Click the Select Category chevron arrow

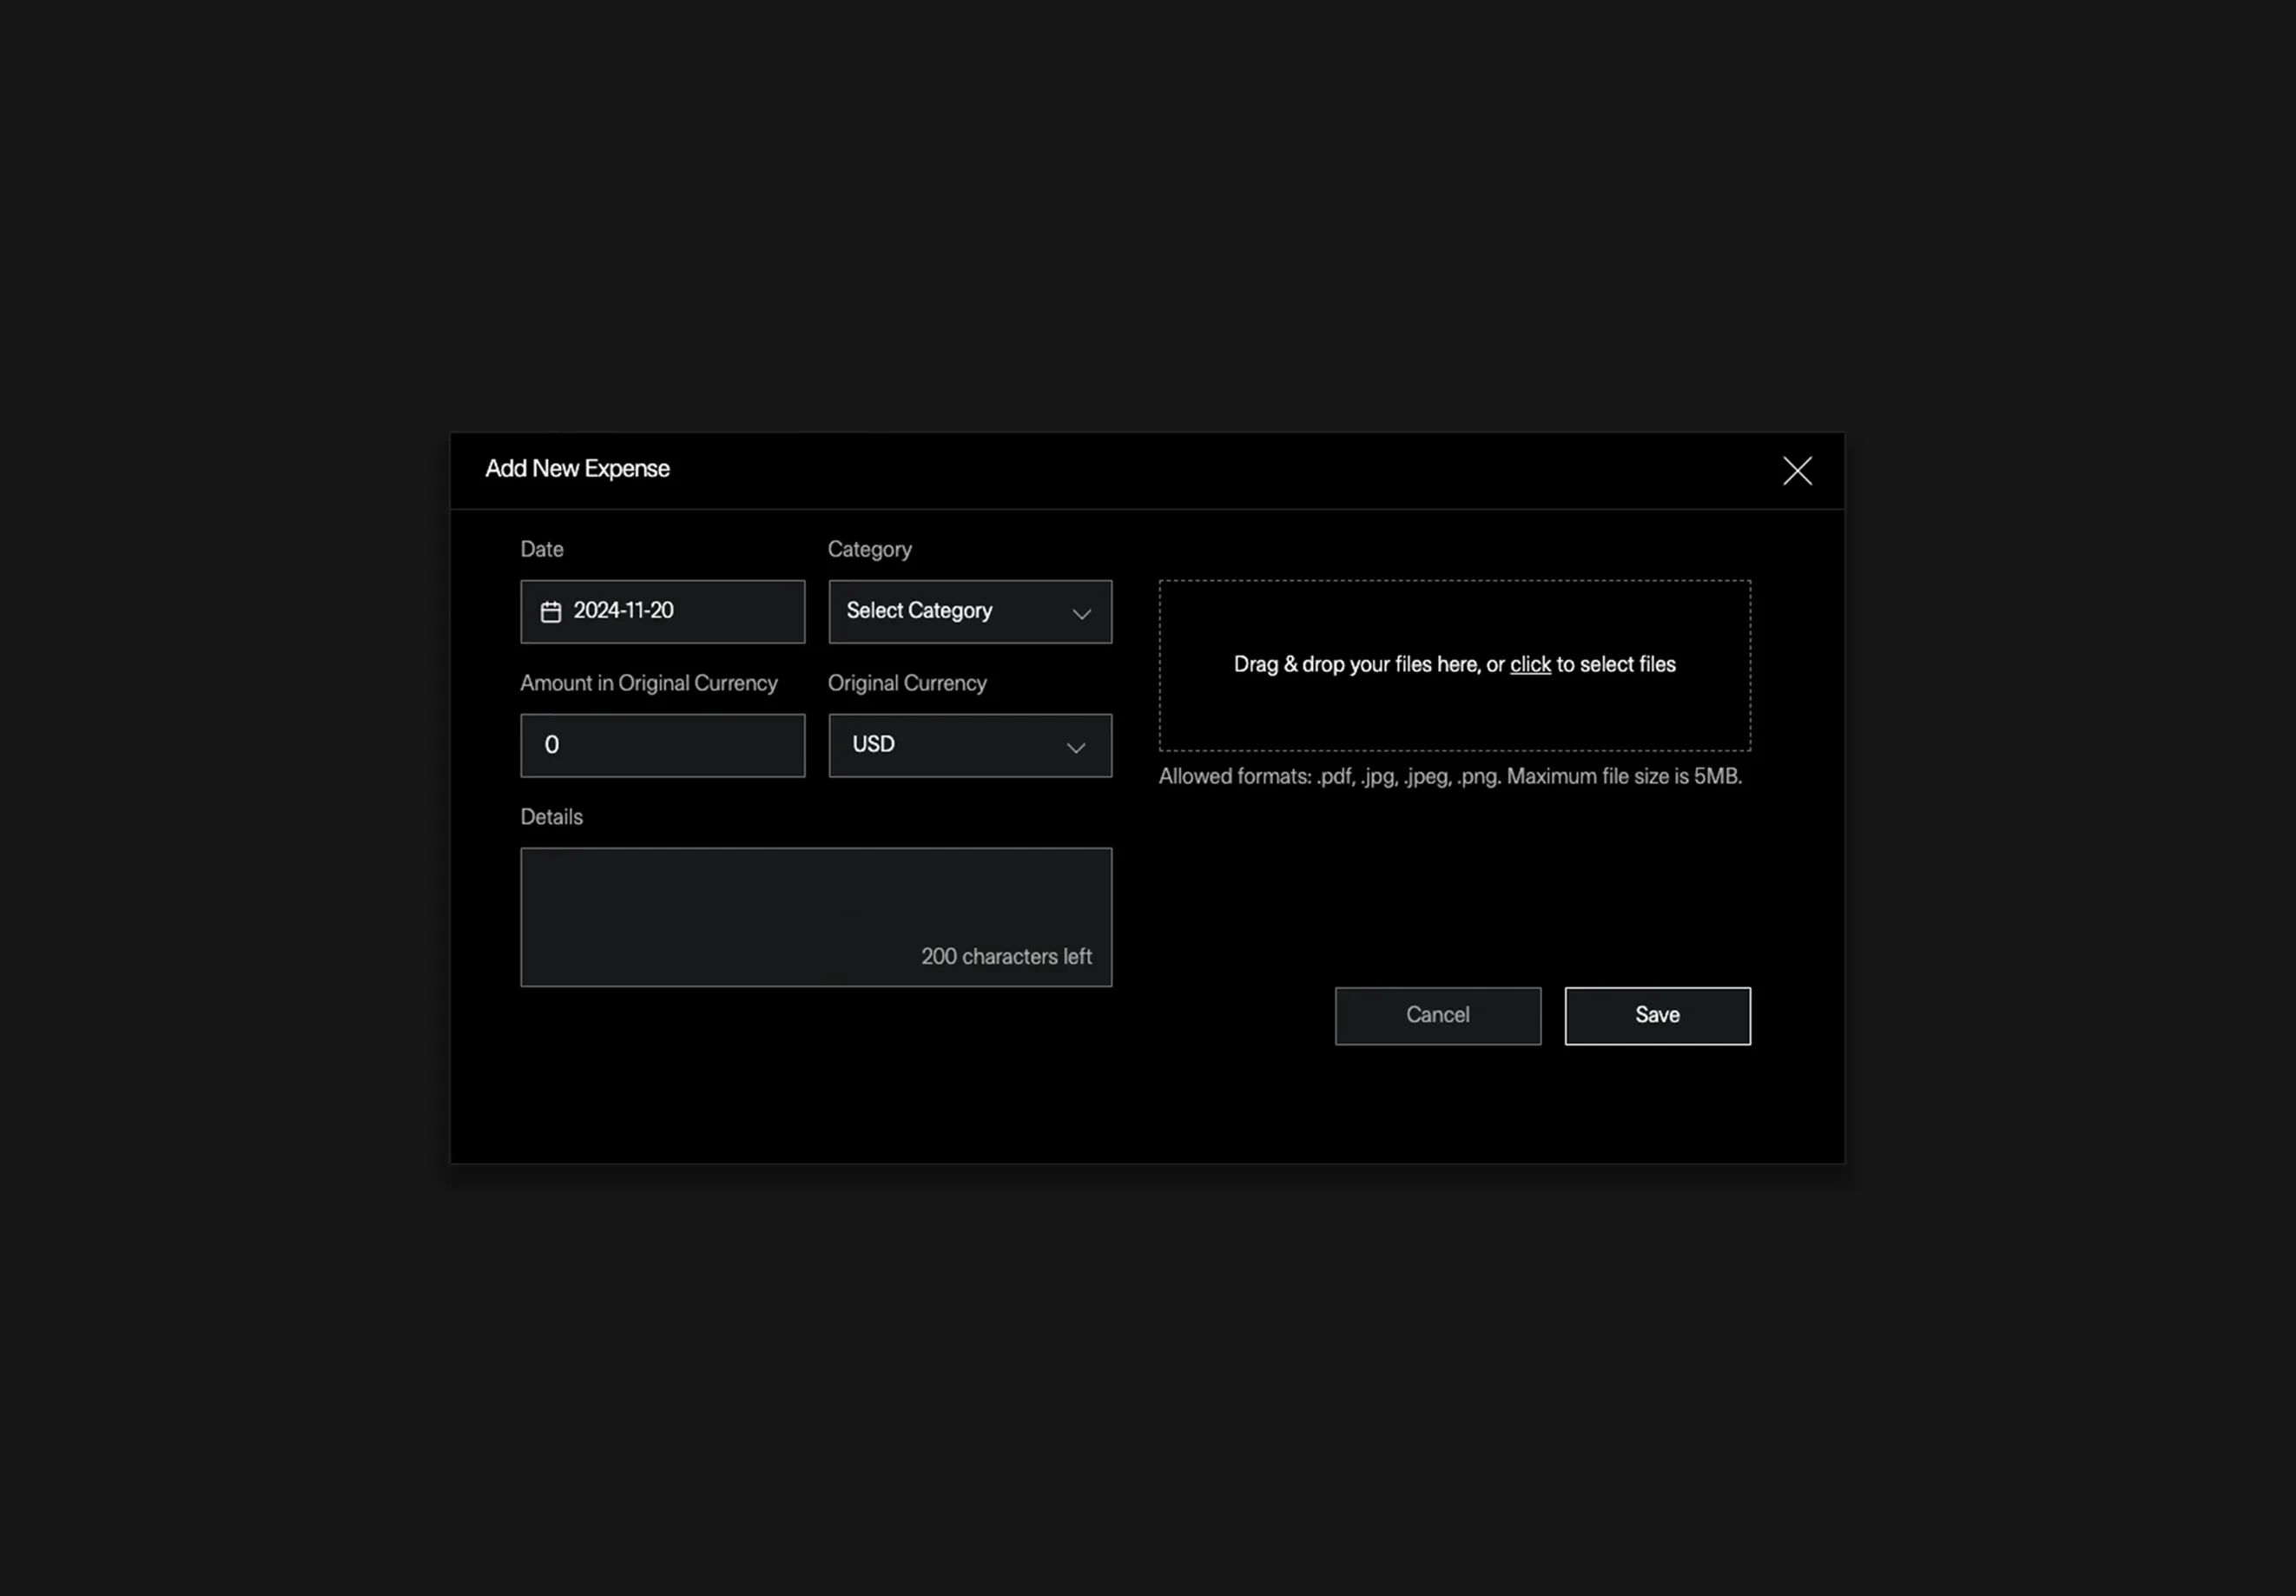click(1081, 614)
